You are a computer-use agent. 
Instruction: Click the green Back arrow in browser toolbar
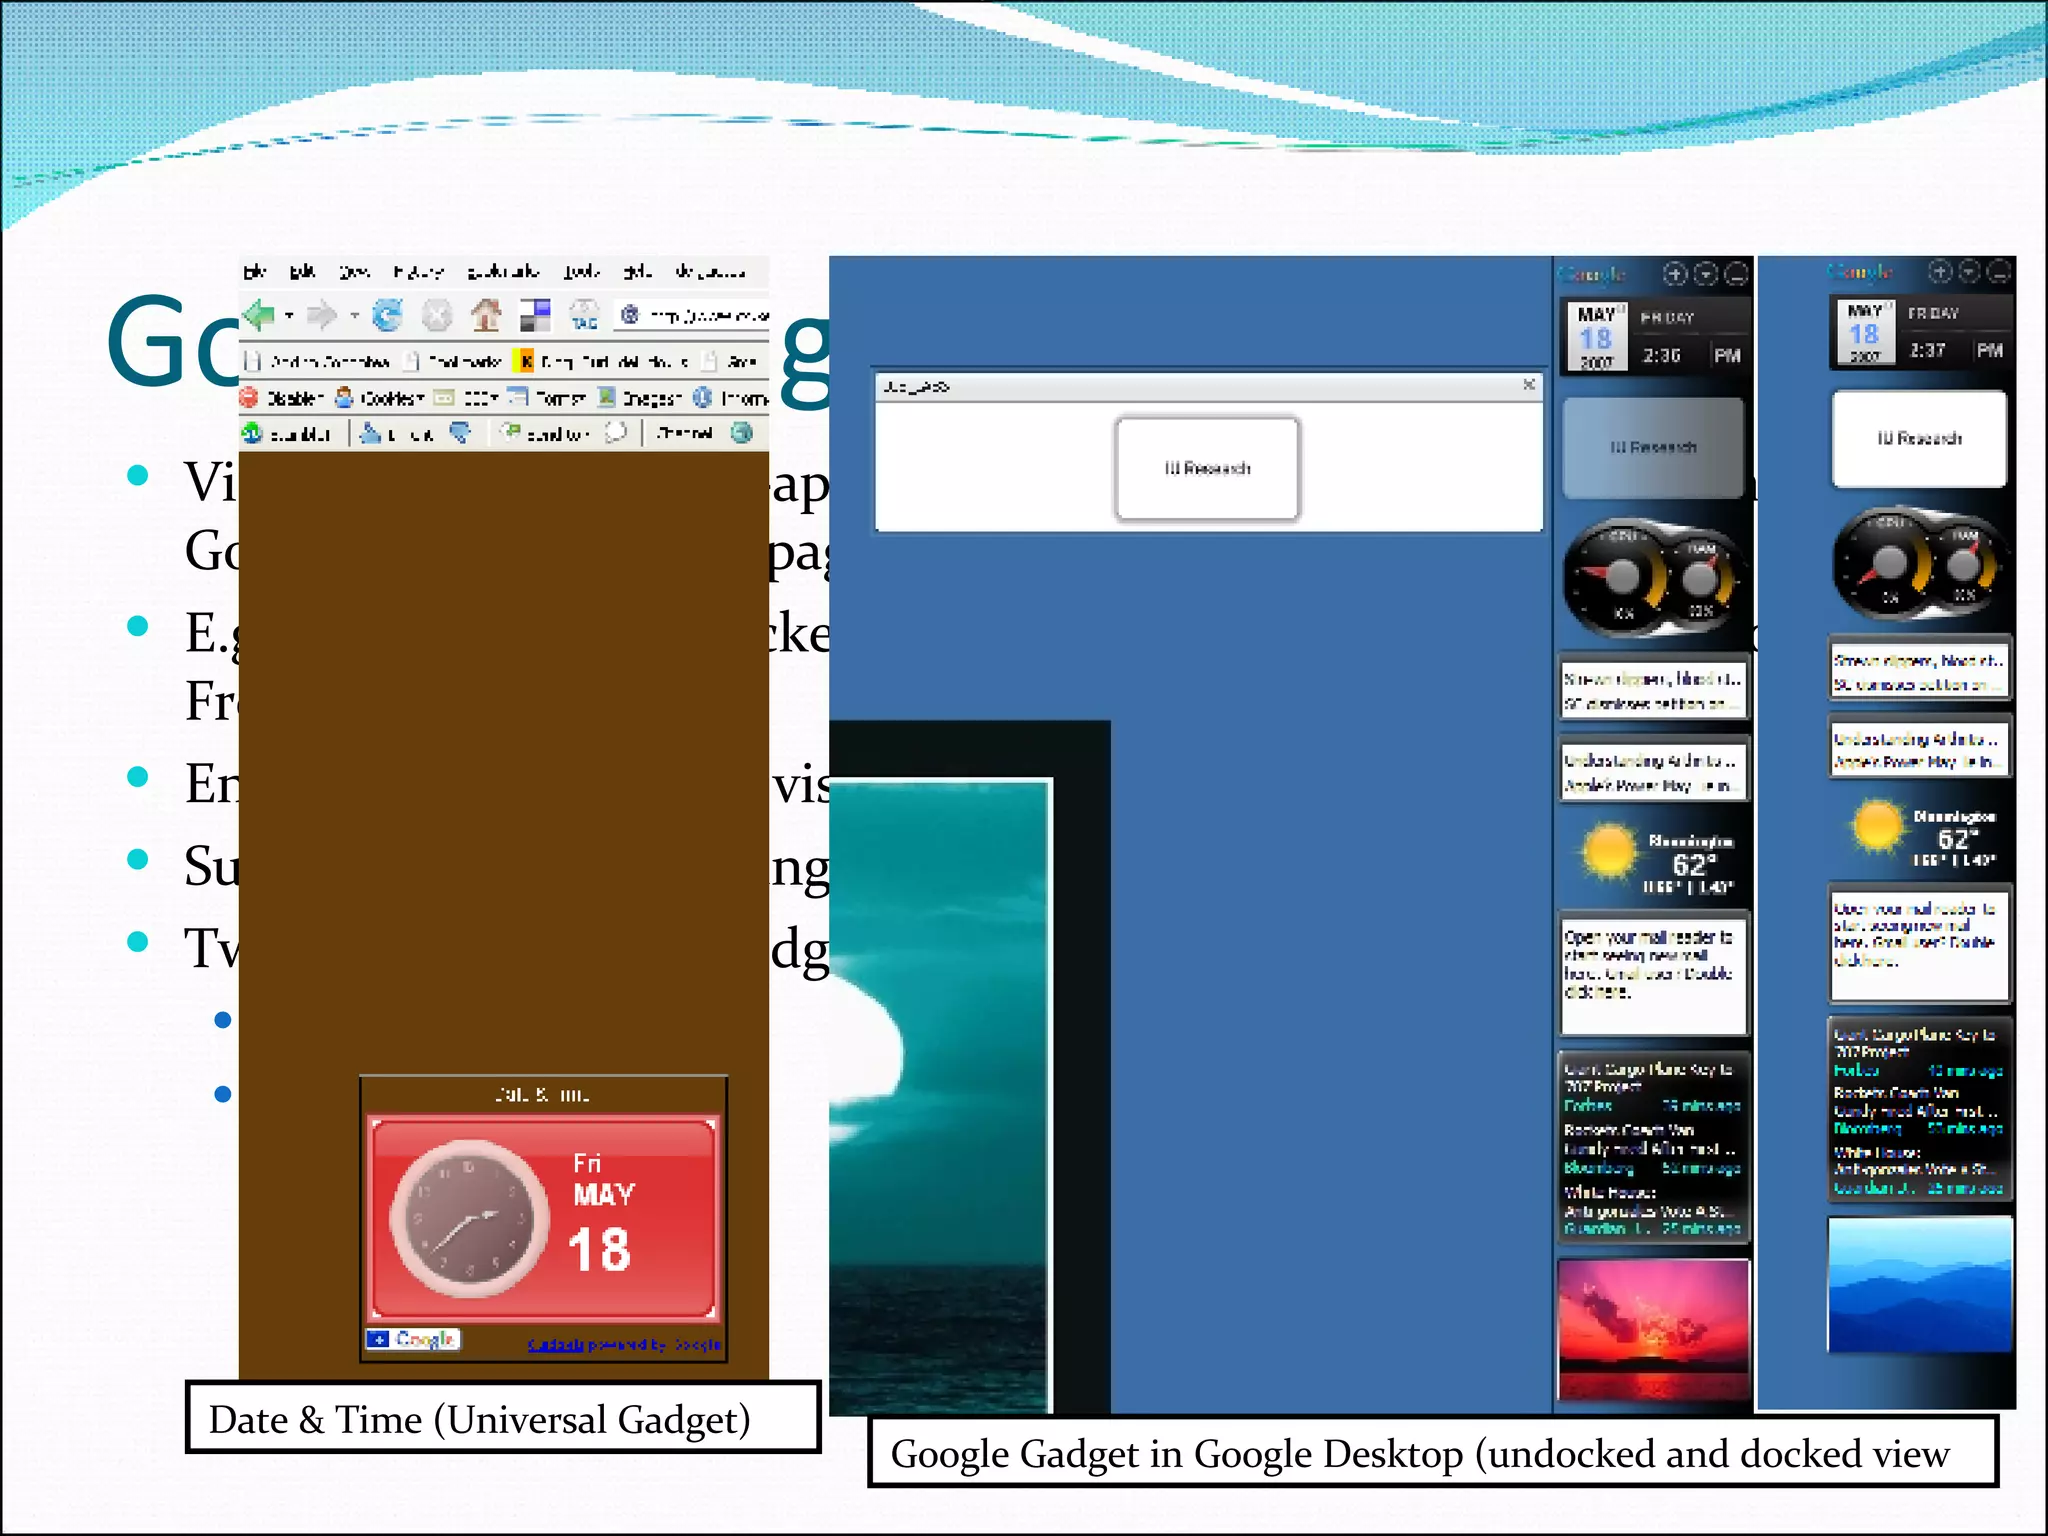point(259,316)
